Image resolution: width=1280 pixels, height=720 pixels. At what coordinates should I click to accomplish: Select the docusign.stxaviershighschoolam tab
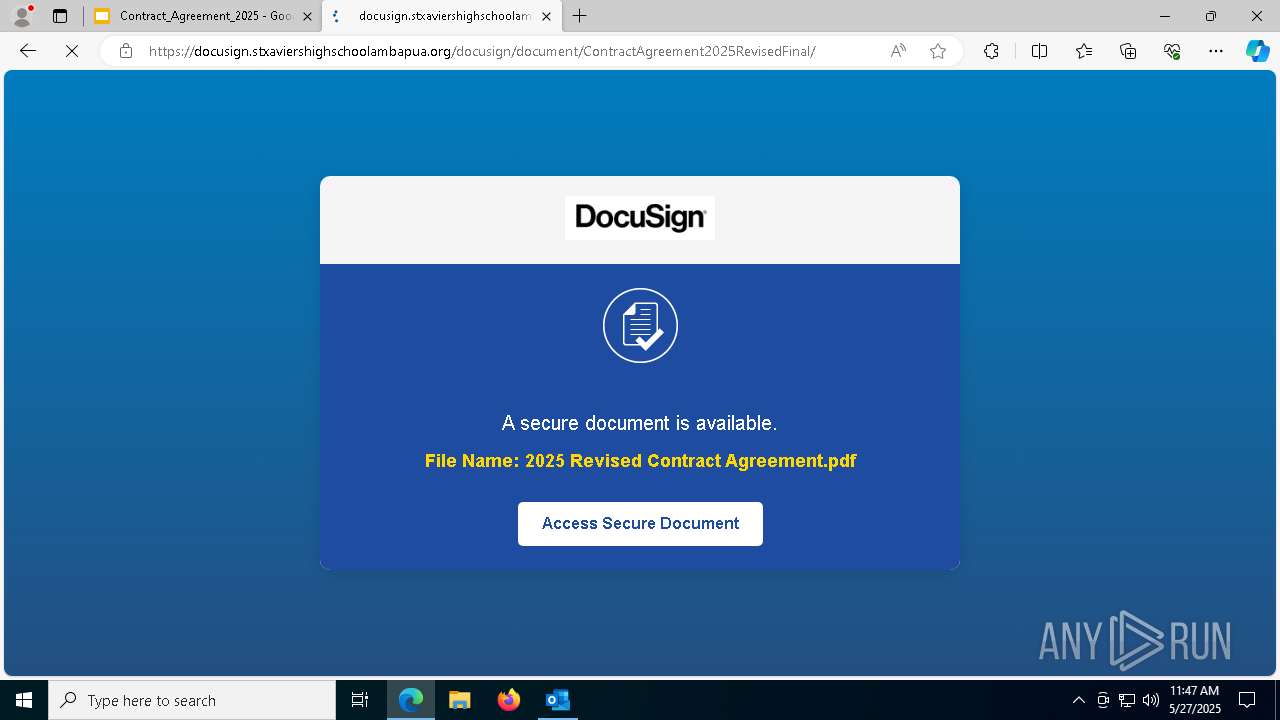442,16
